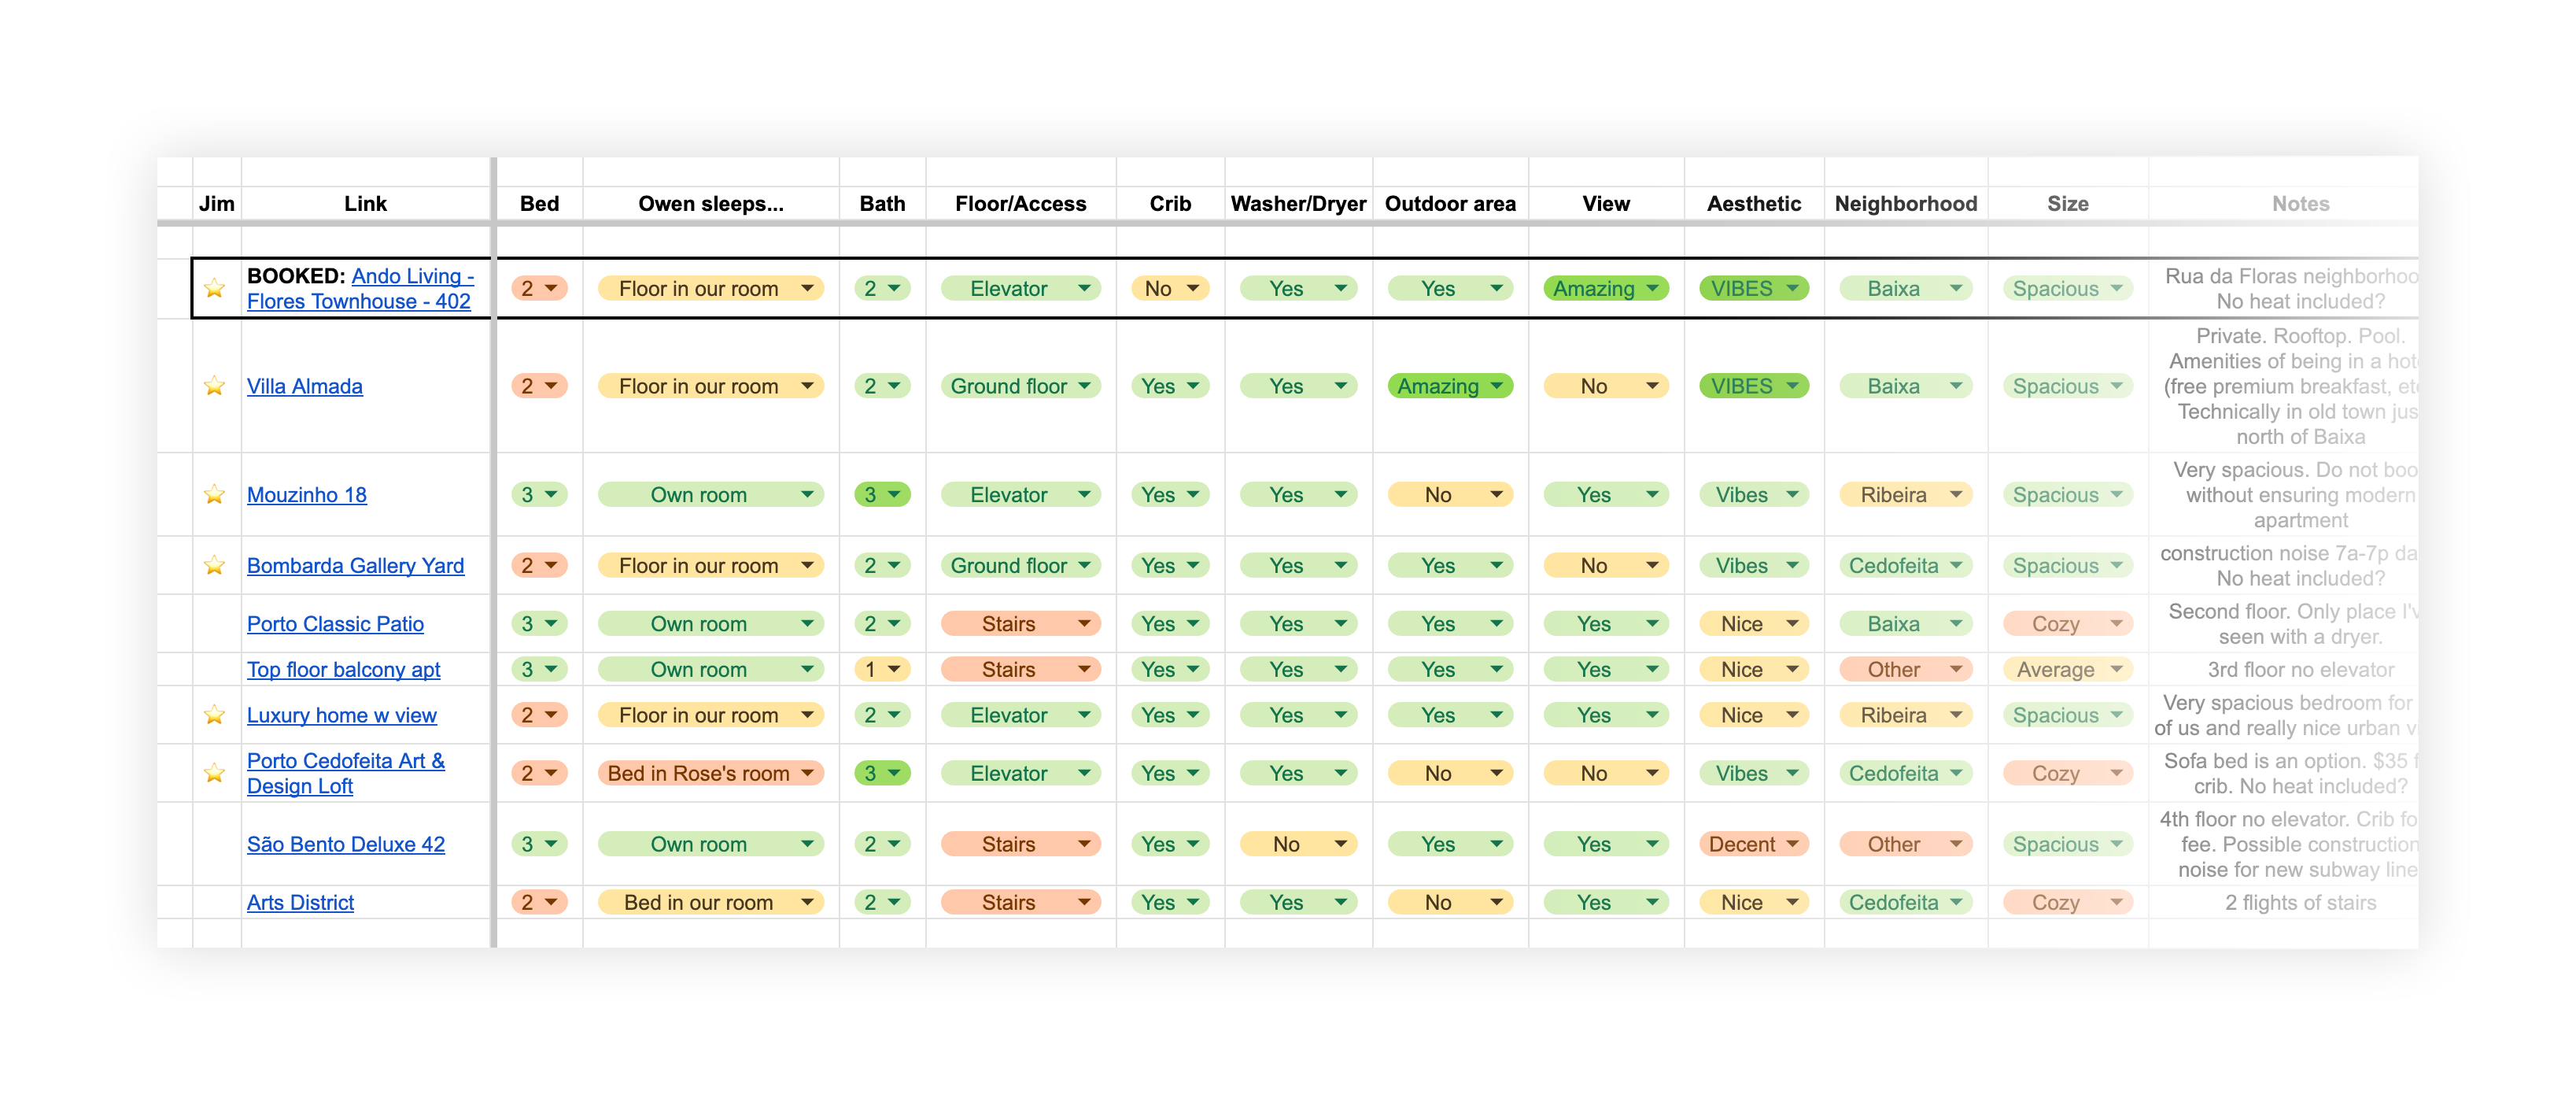Click the star next to Villa Almada
Screen dimensions: 2576x1105
click(215, 385)
